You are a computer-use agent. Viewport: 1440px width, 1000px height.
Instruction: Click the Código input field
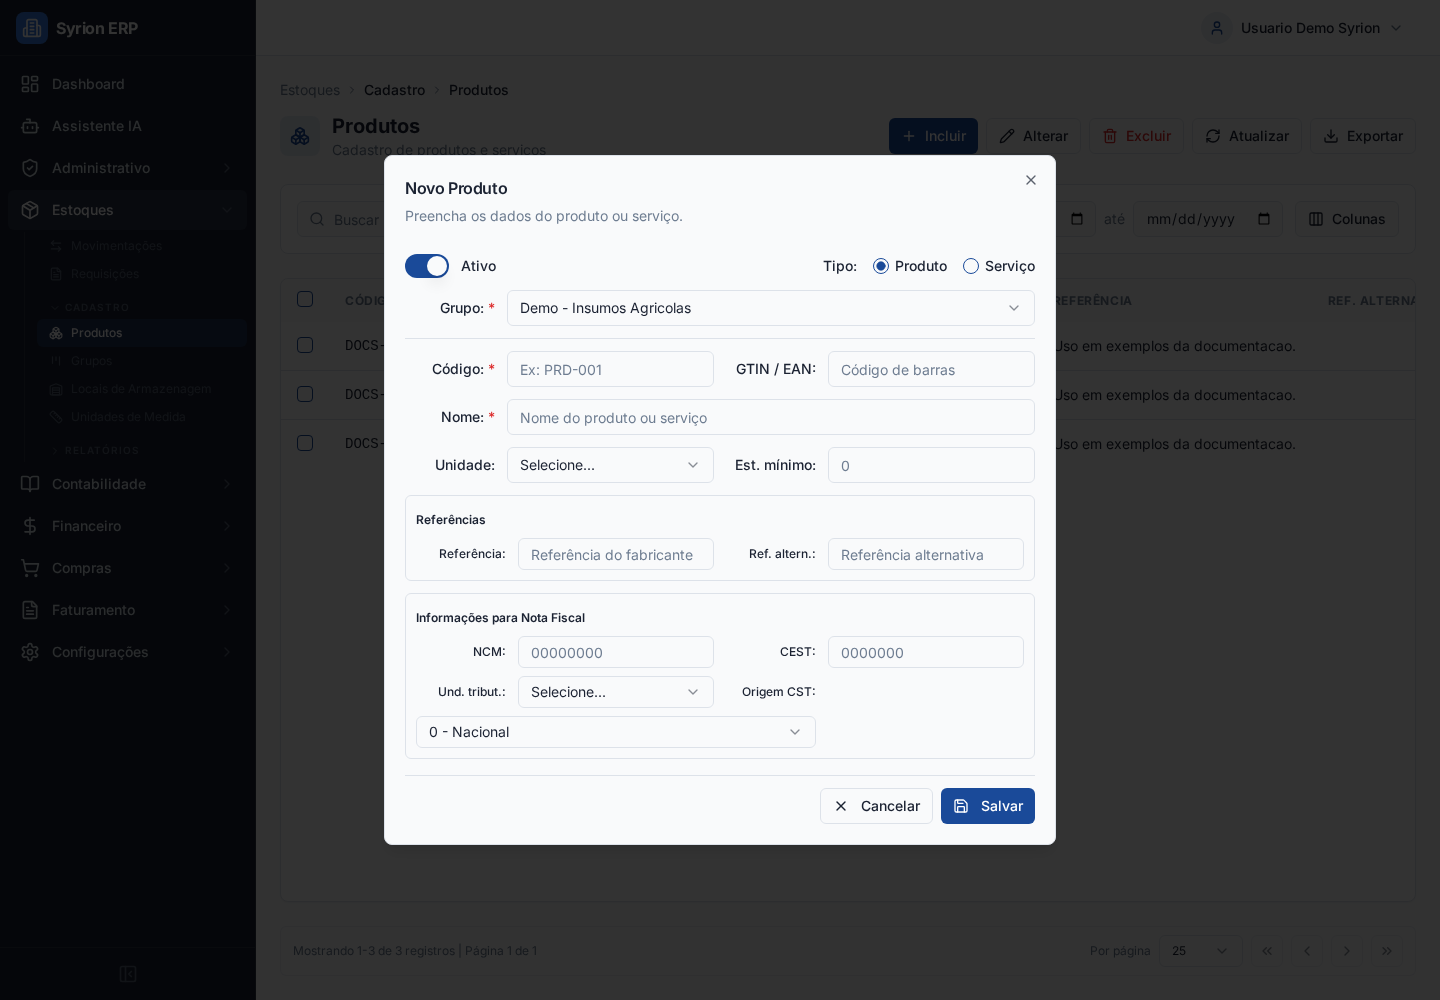pyautogui.click(x=610, y=369)
